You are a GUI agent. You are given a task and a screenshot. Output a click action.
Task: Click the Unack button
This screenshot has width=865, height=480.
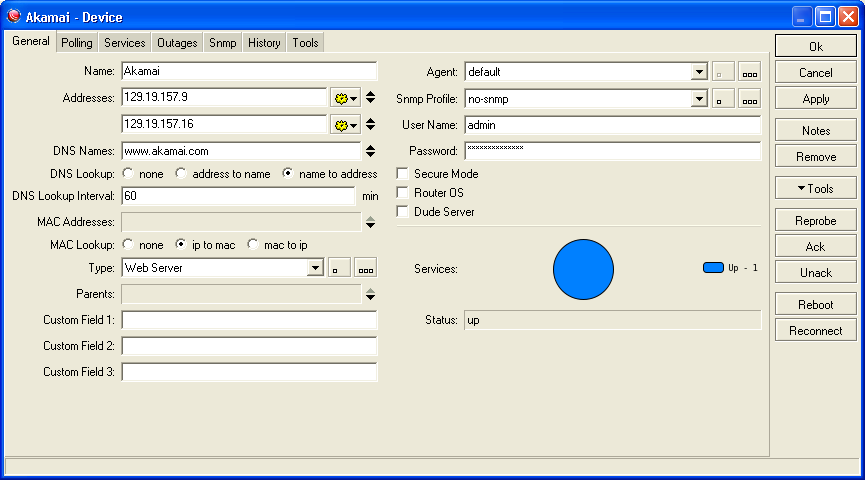pyautogui.click(x=815, y=273)
